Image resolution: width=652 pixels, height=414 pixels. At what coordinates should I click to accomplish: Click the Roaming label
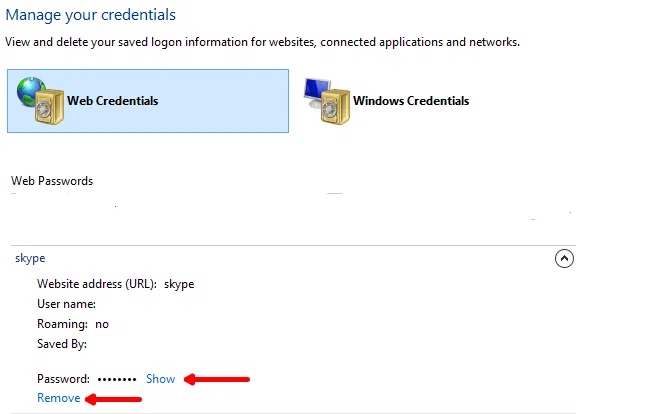pos(62,324)
